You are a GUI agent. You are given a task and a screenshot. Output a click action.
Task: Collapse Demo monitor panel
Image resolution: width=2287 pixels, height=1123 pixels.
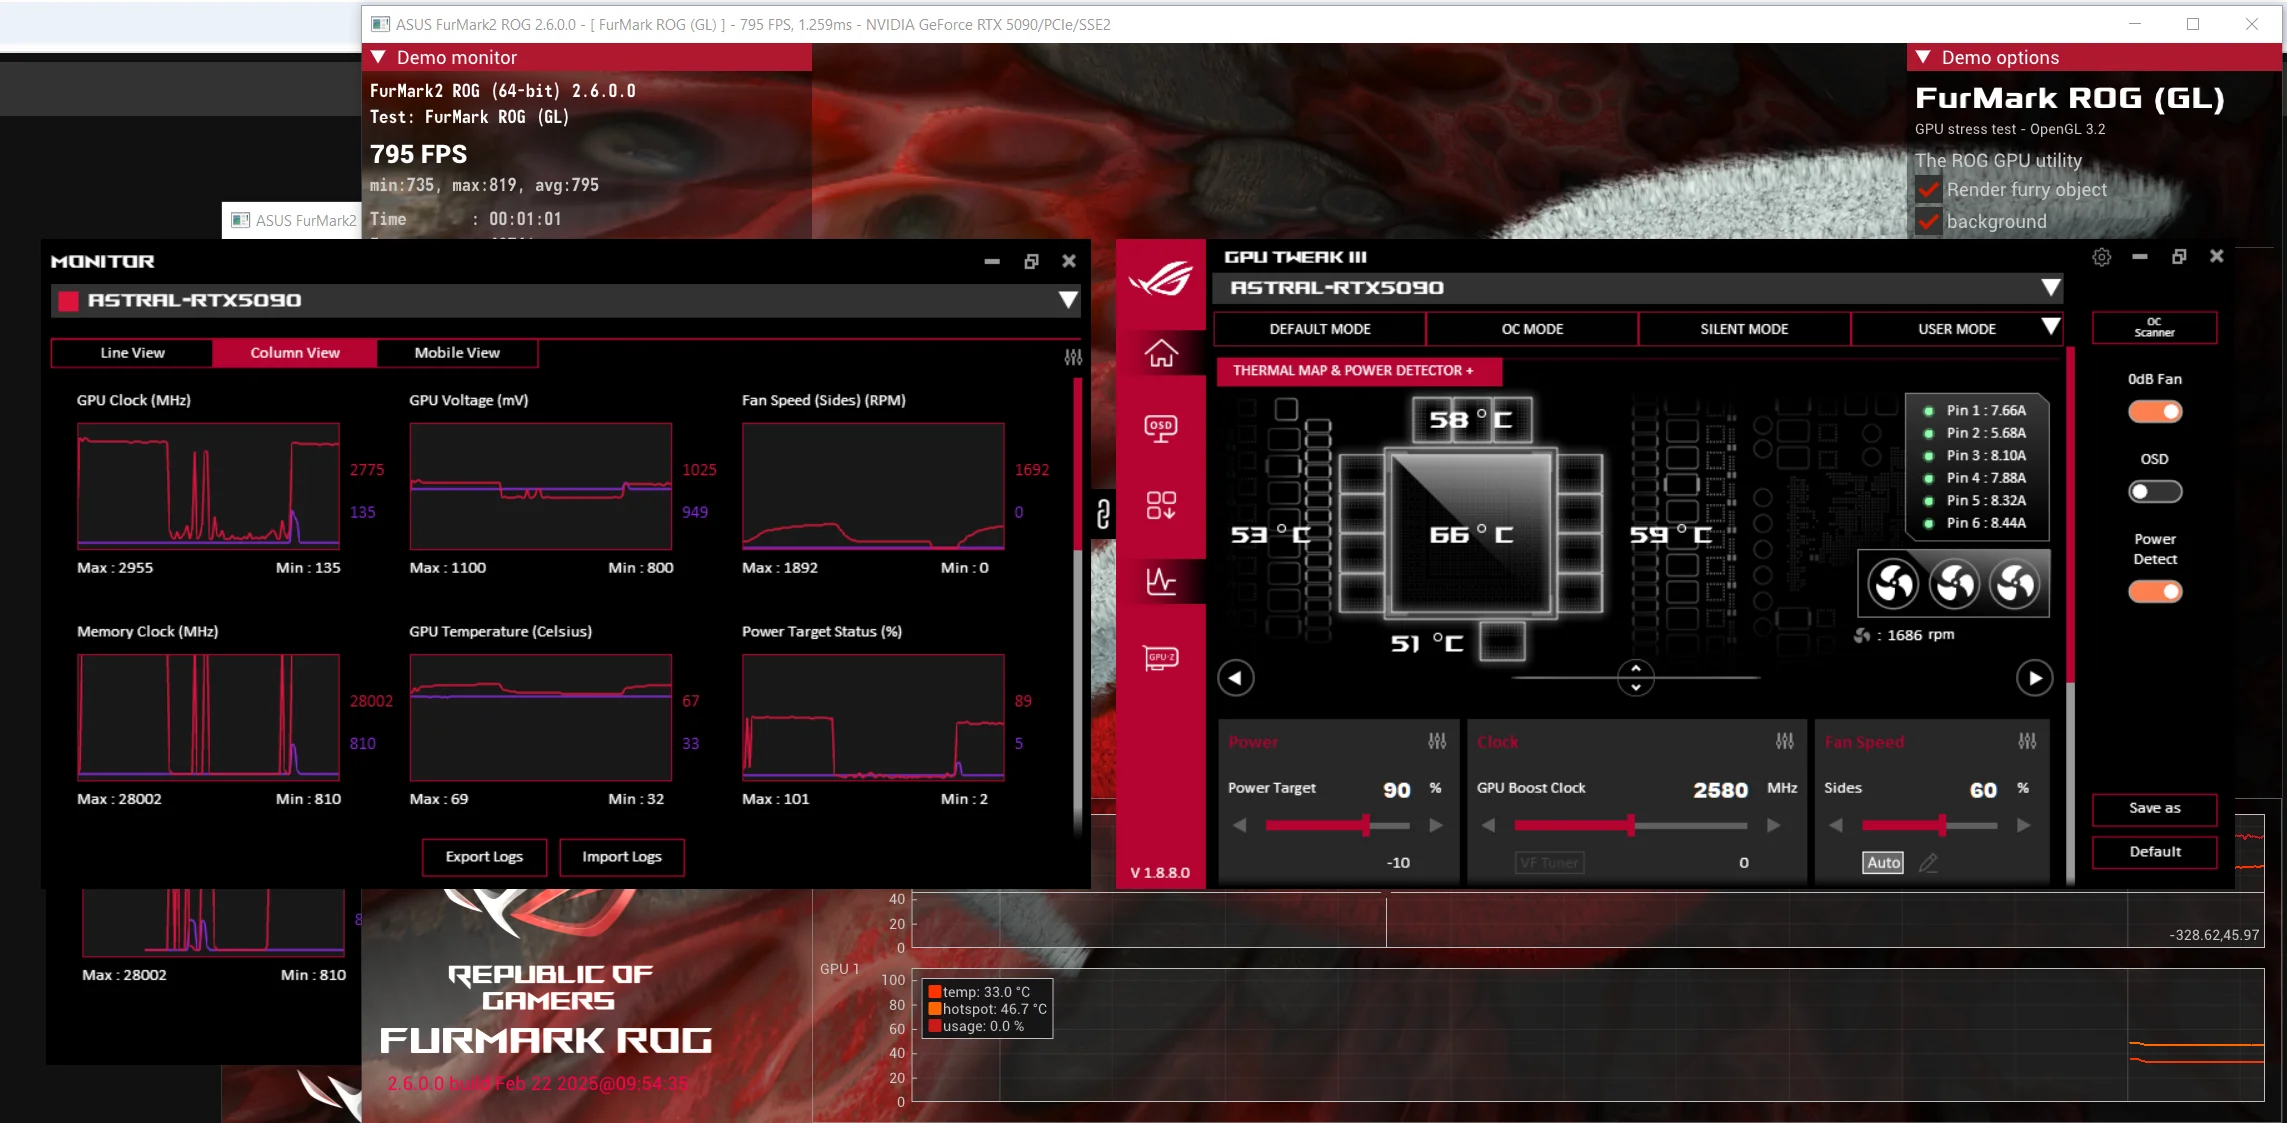click(x=379, y=57)
